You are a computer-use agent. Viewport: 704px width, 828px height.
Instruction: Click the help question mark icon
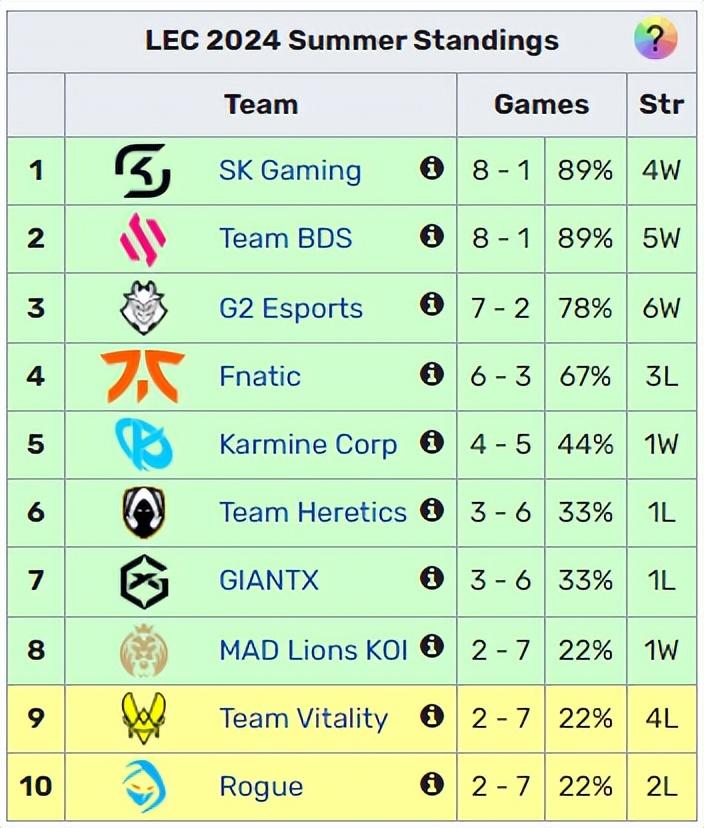pos(655,40)
